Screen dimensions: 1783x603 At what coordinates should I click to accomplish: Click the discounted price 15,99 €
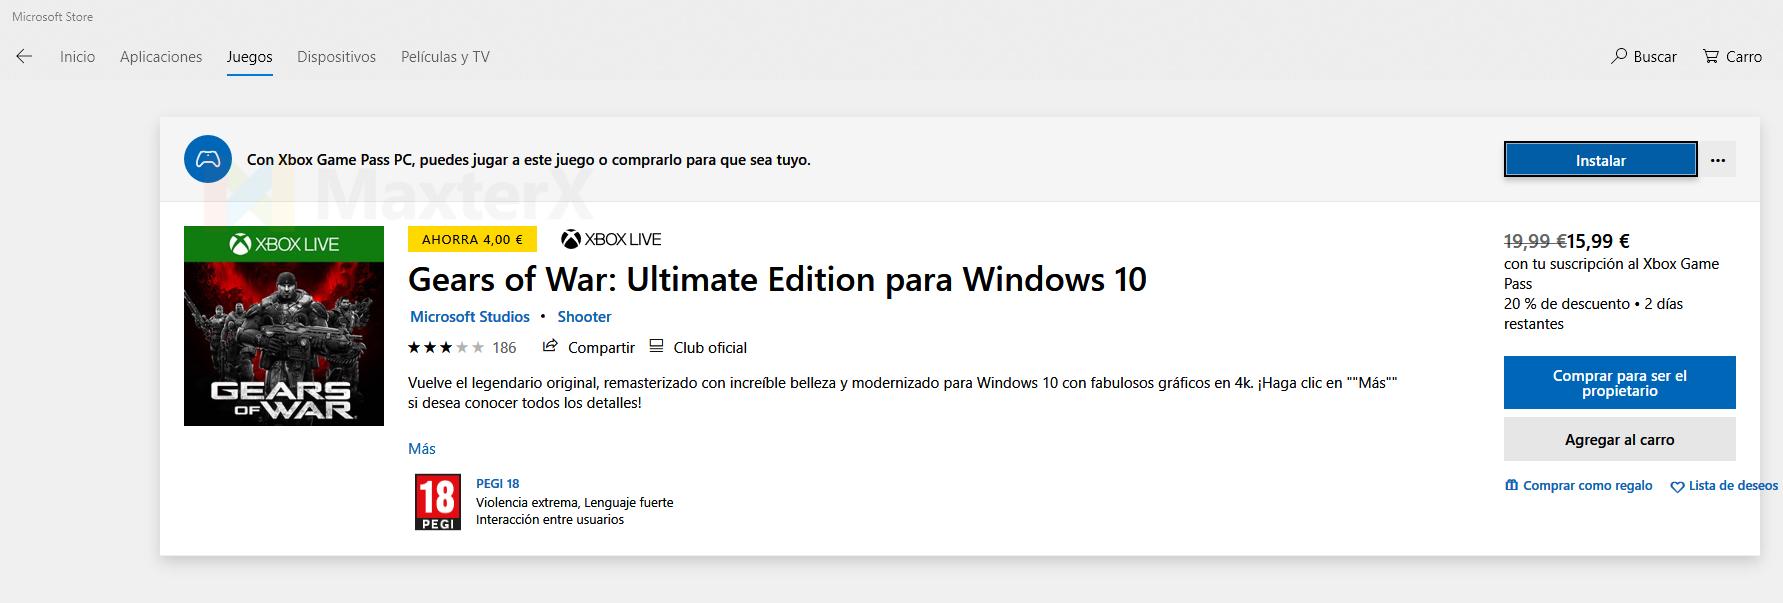click(1598, 241)
